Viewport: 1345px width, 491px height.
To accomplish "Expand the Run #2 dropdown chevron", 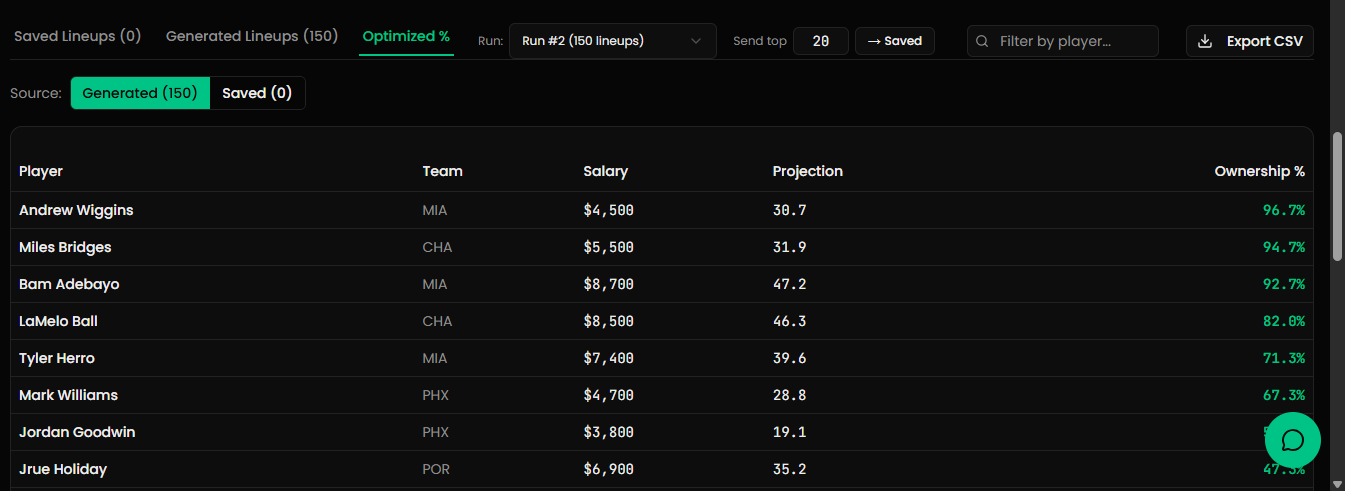I will [696, 41].
